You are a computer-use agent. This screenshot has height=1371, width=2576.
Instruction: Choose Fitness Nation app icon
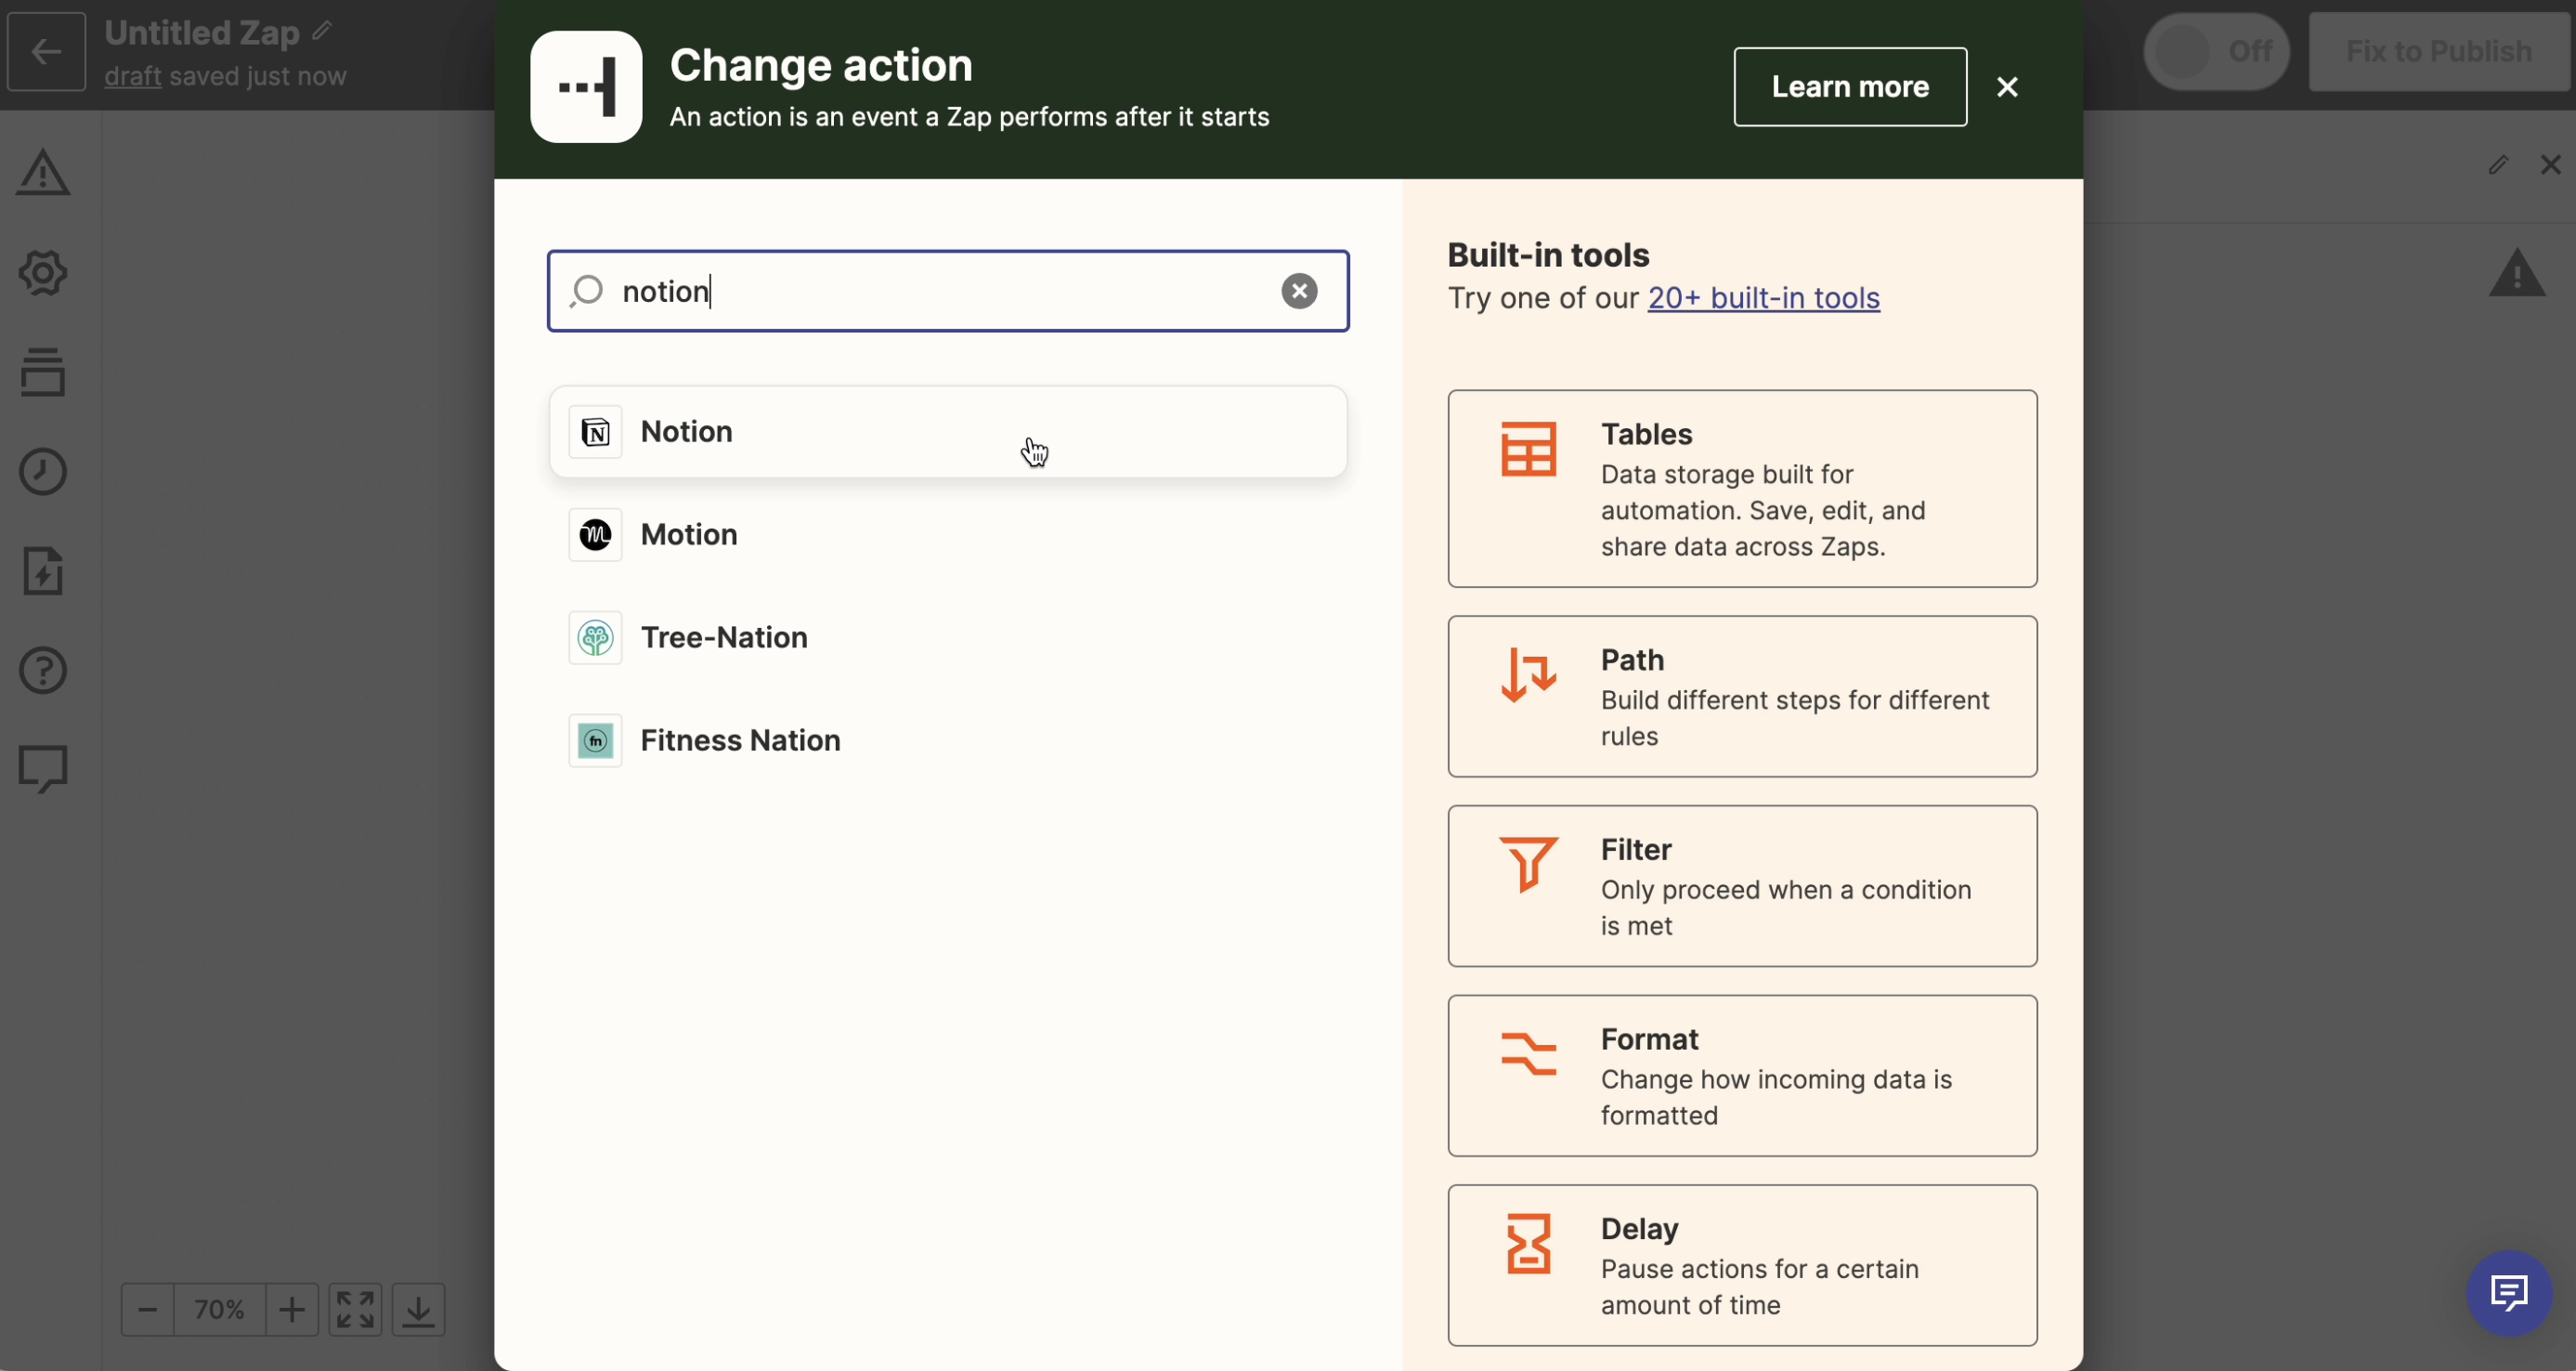(595, 741)
